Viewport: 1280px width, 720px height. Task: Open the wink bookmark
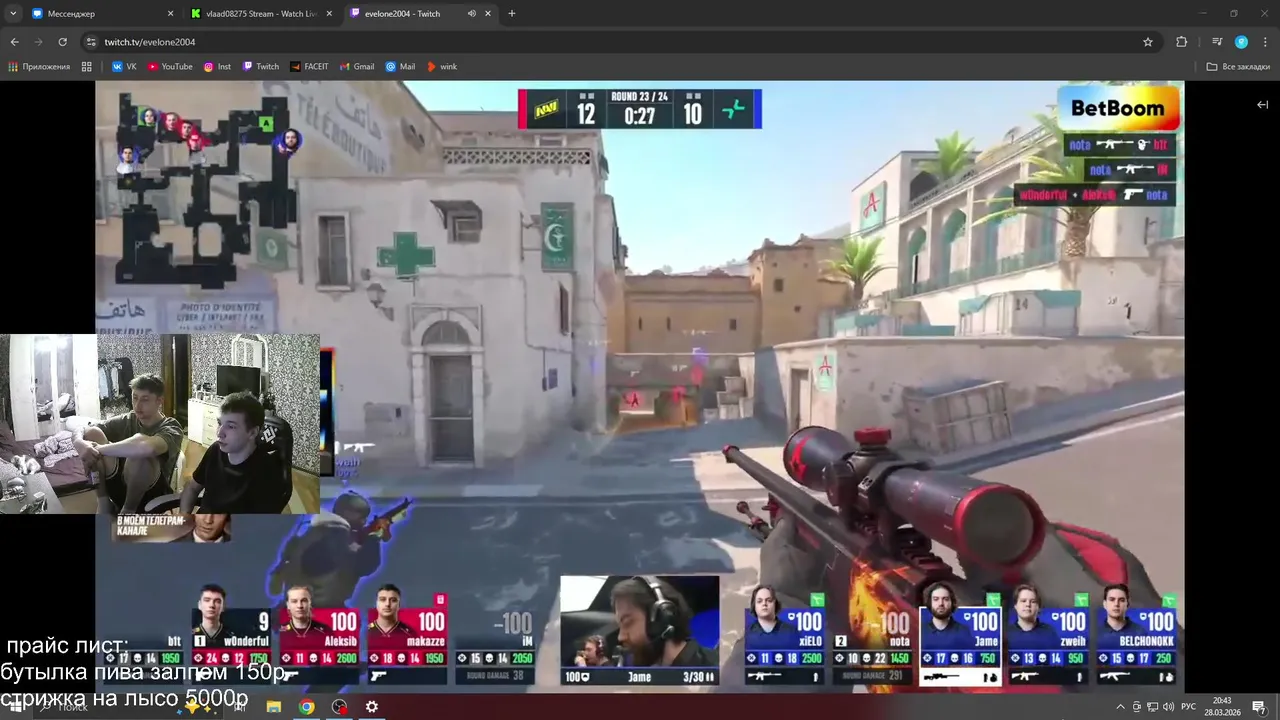point(442,67)
